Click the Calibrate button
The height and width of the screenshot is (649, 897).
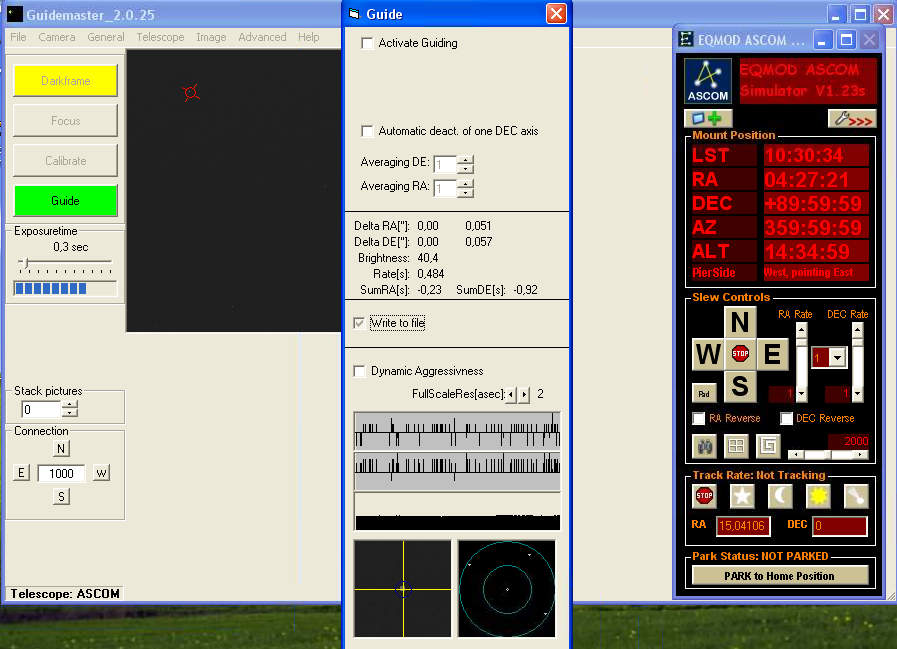65,161
